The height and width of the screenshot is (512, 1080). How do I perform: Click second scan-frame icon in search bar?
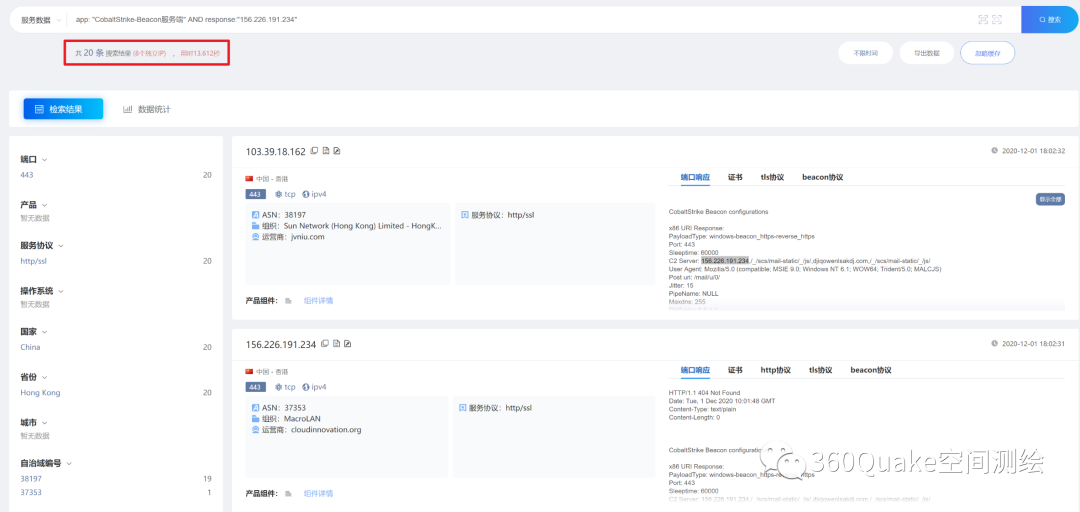point(997,20)
